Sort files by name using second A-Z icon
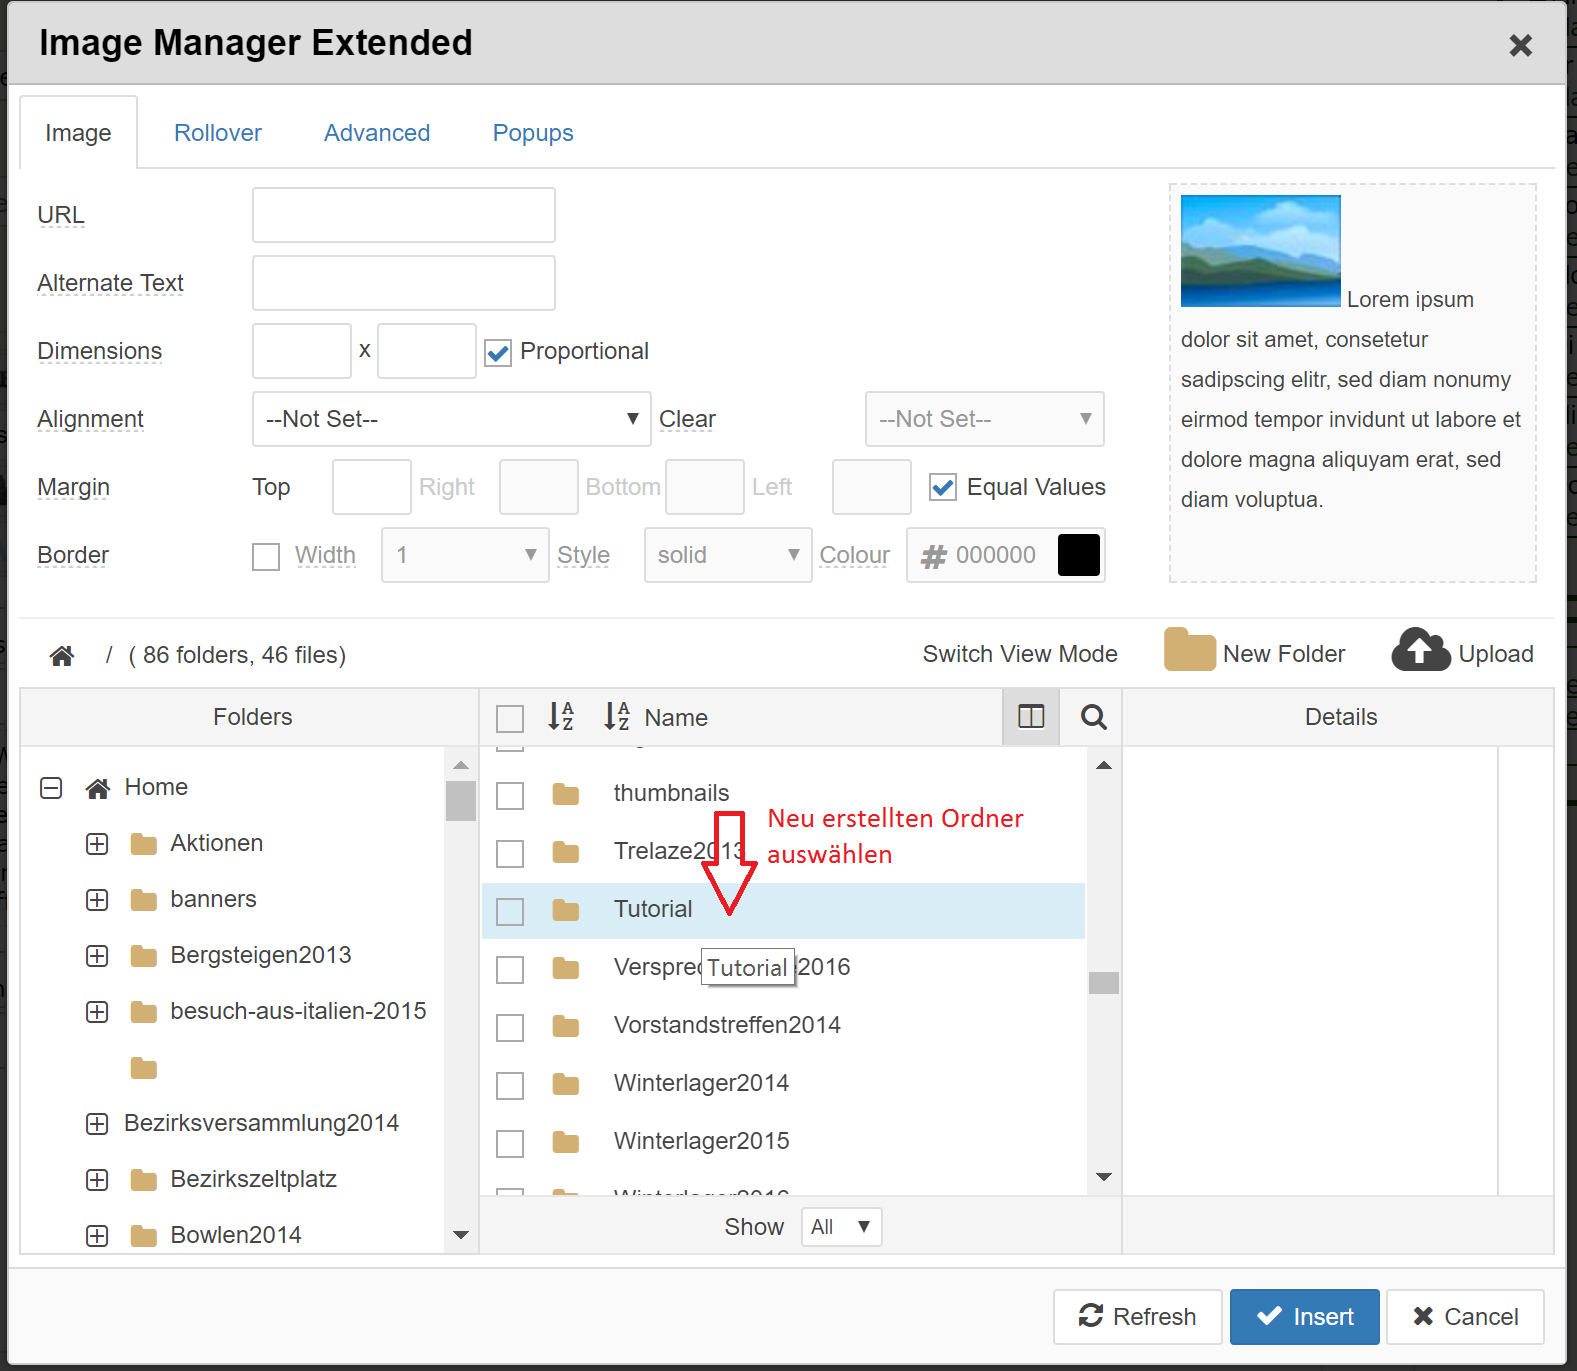This screenshot has height=1371, width=1577. click(616, 717)
